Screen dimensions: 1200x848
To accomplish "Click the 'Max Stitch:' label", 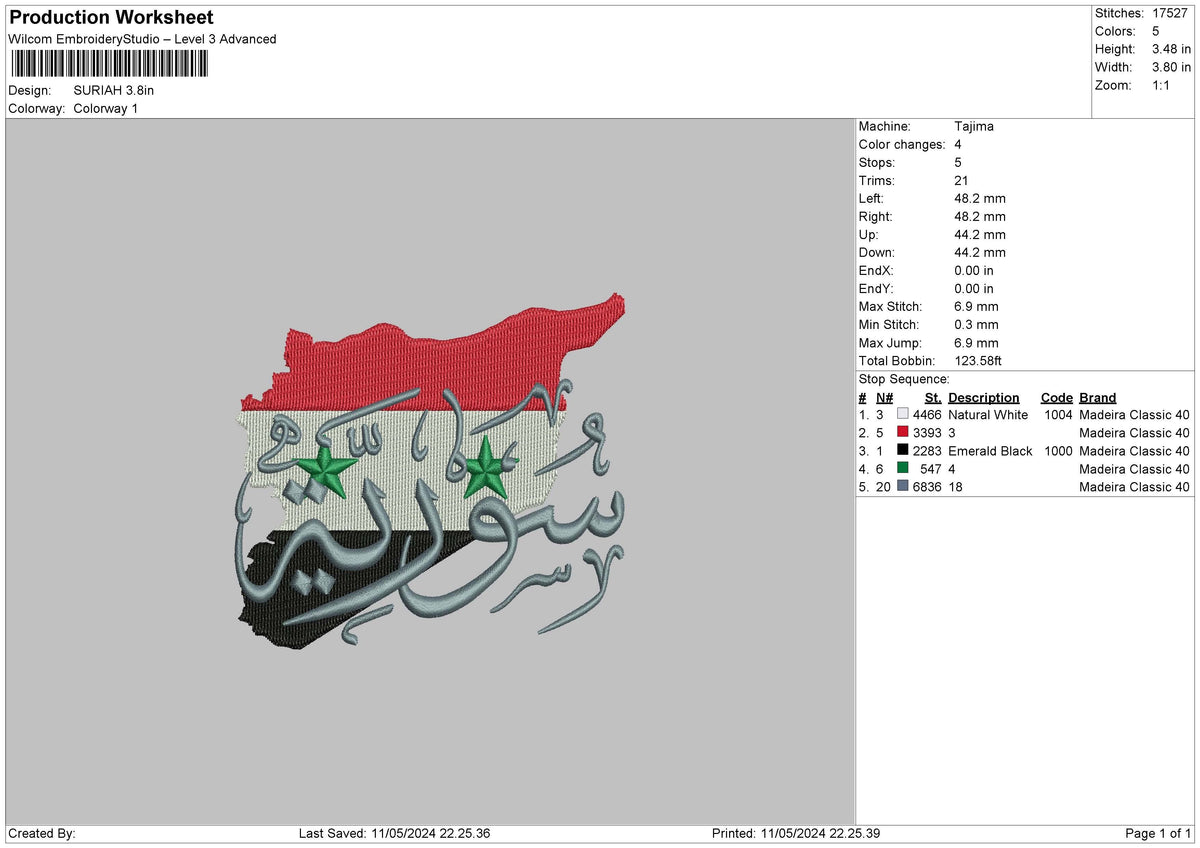I will pos(891,307).
